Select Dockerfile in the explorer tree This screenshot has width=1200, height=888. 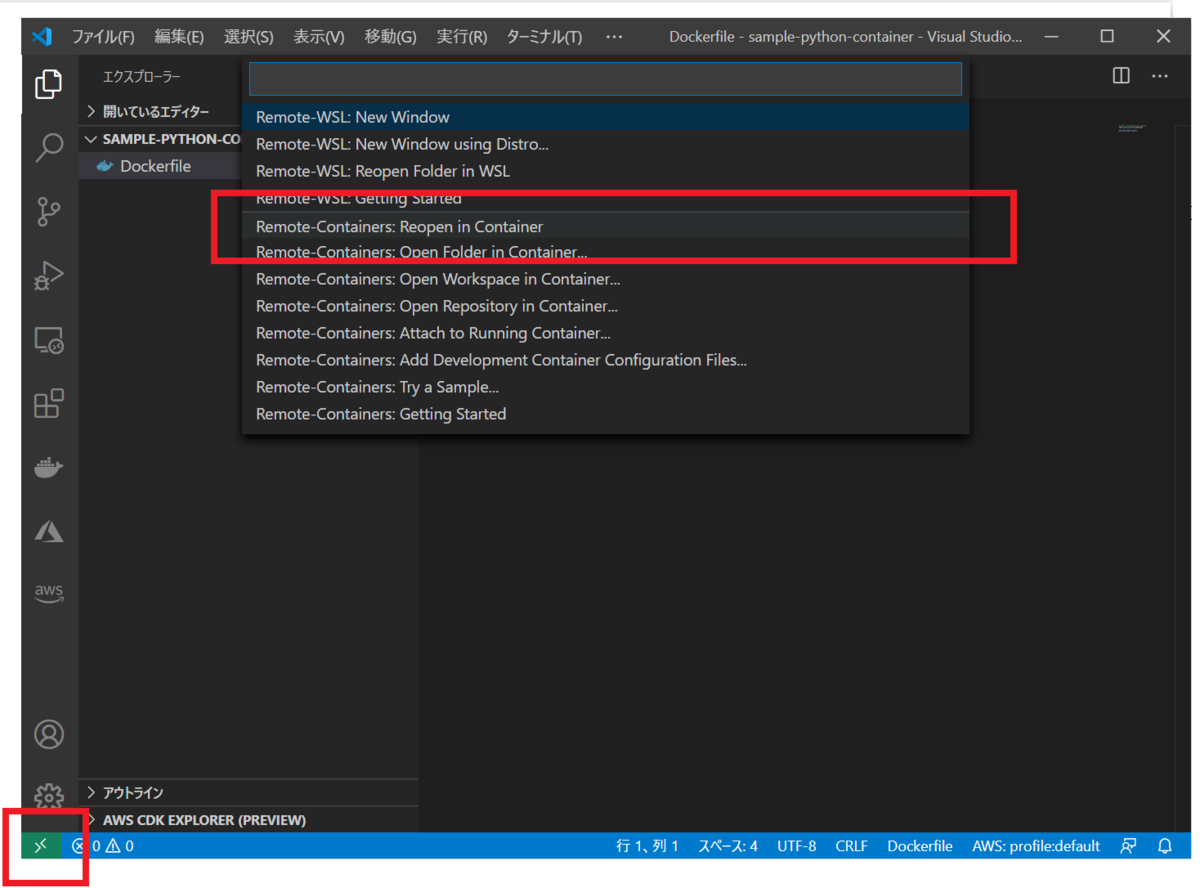pos(156,166)
